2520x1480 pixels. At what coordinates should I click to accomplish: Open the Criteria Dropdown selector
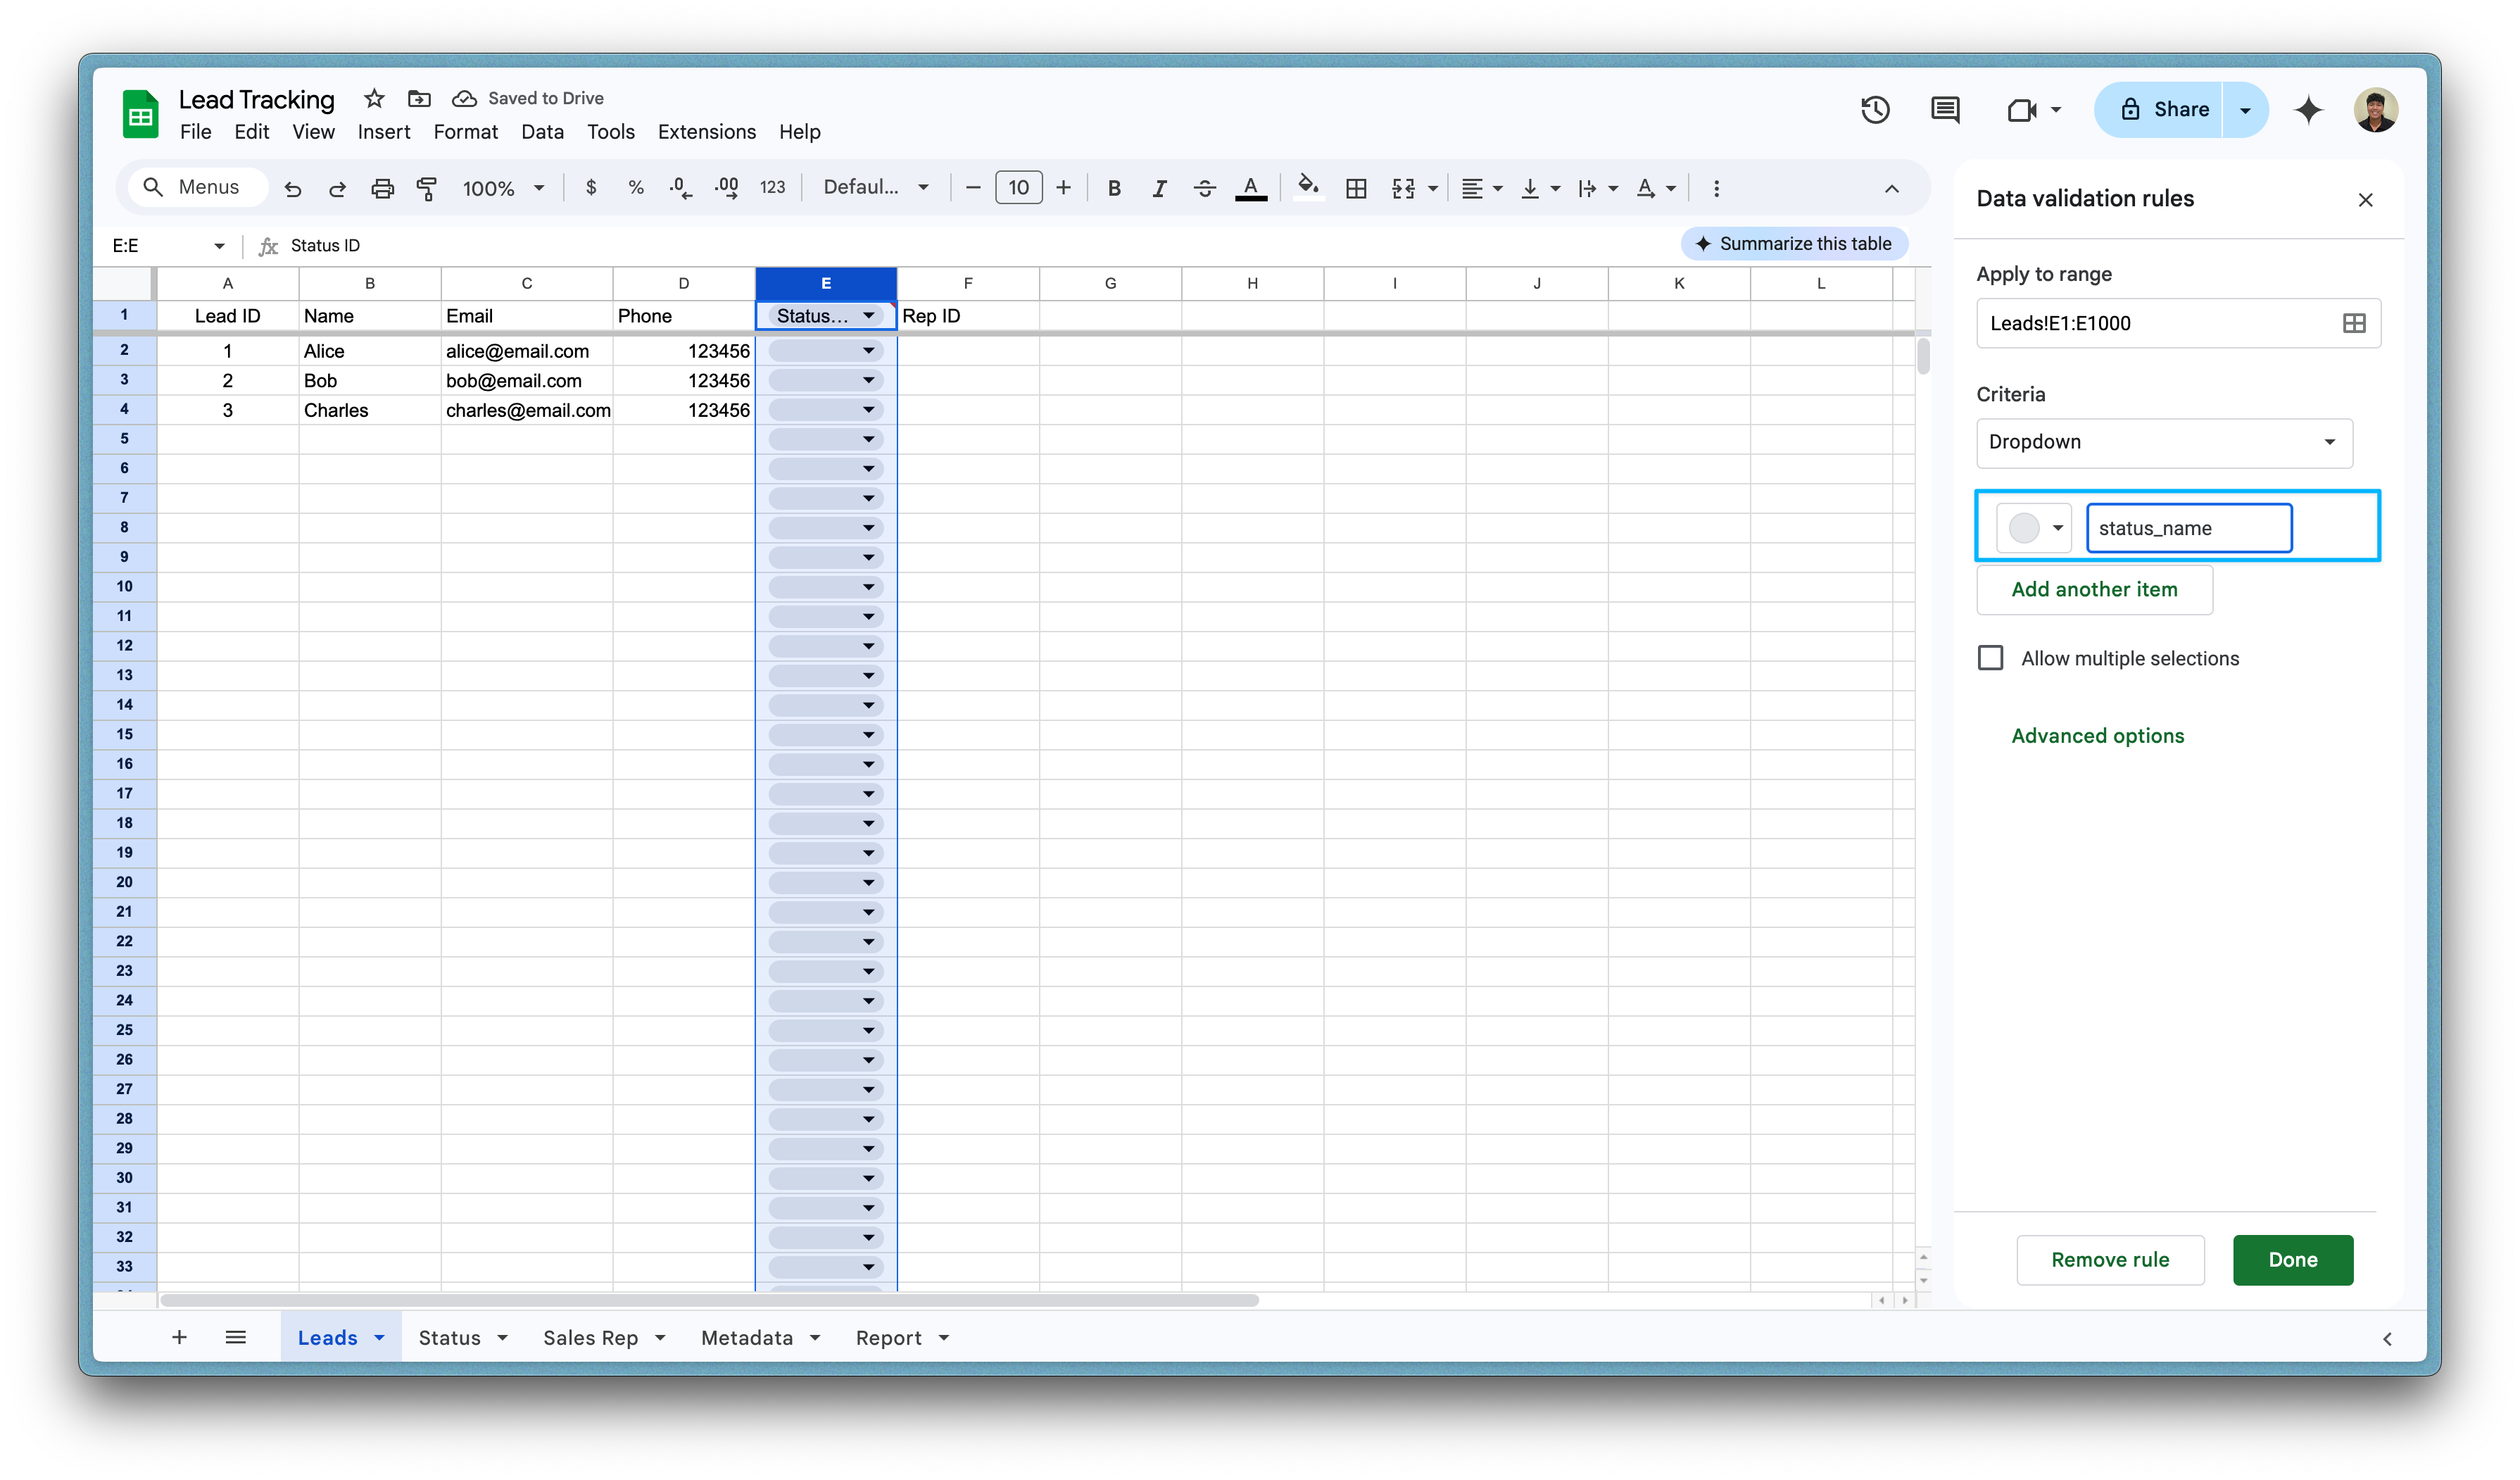pyautogui.click(x=2164, y=442)
